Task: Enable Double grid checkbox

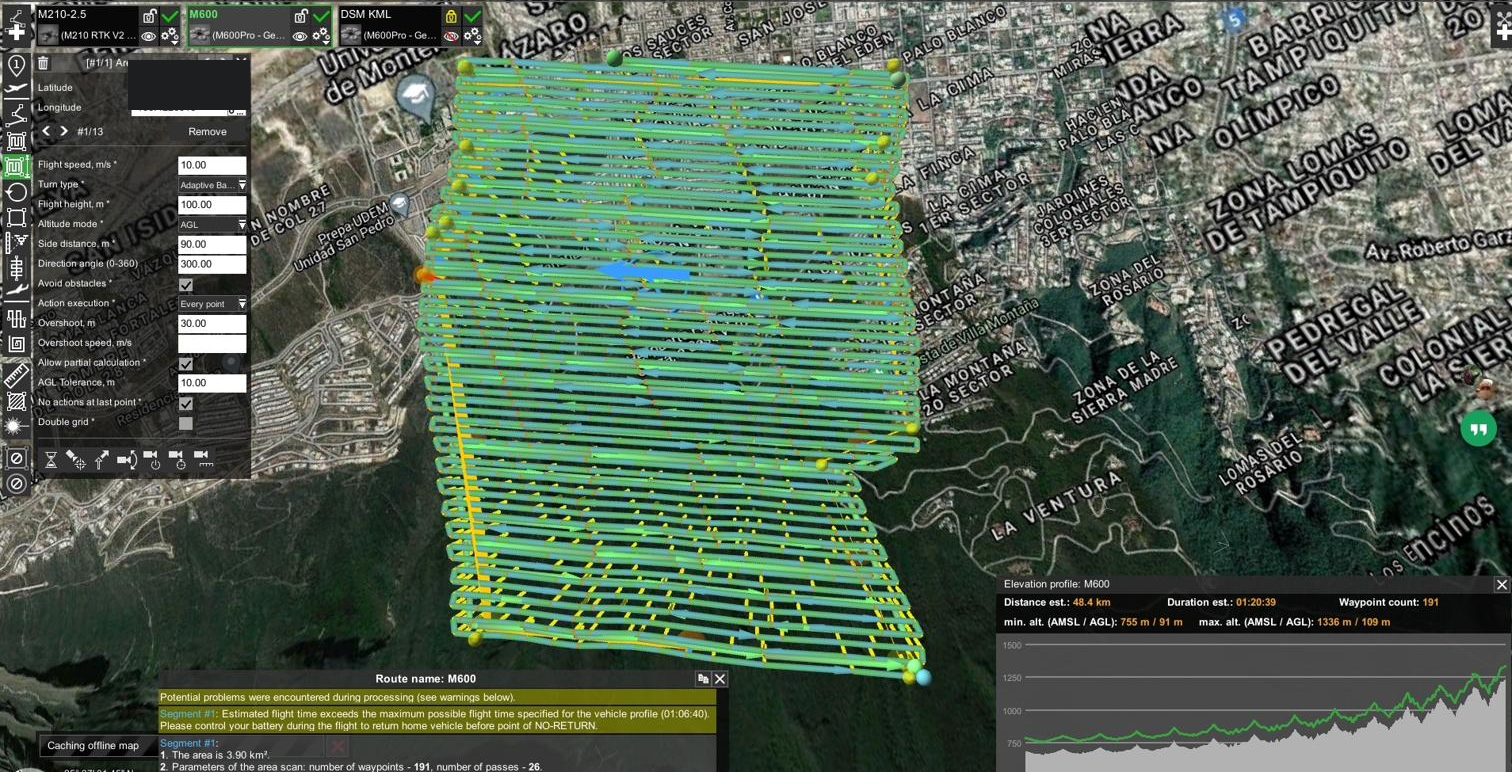Action: (x=185, y=423)
